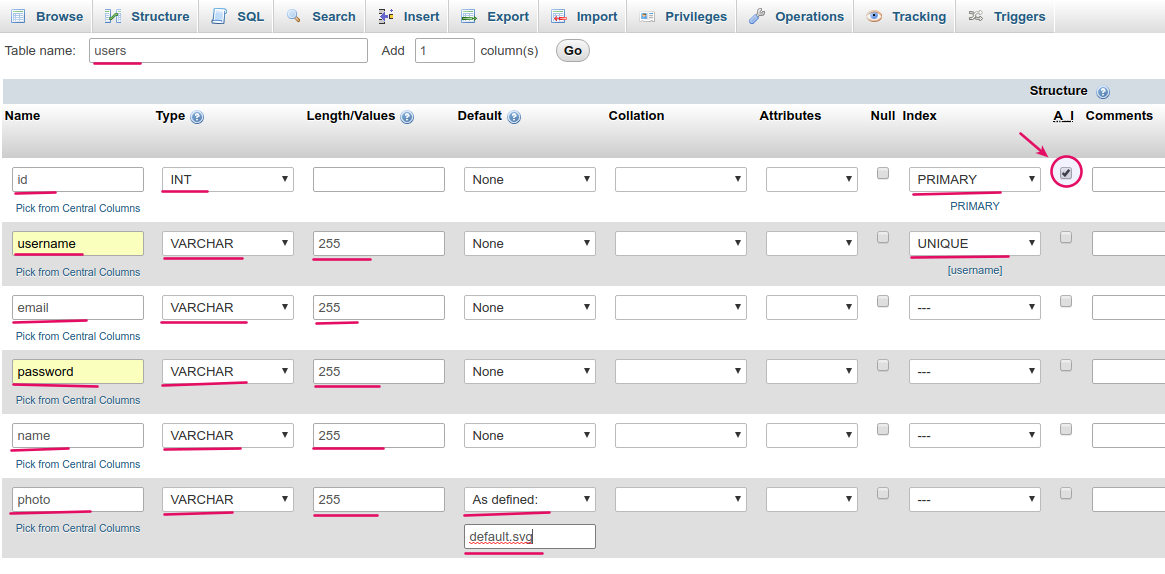Click help icon next to Default header
This screenshot has height=574, width=1165.
coord(514,117)
